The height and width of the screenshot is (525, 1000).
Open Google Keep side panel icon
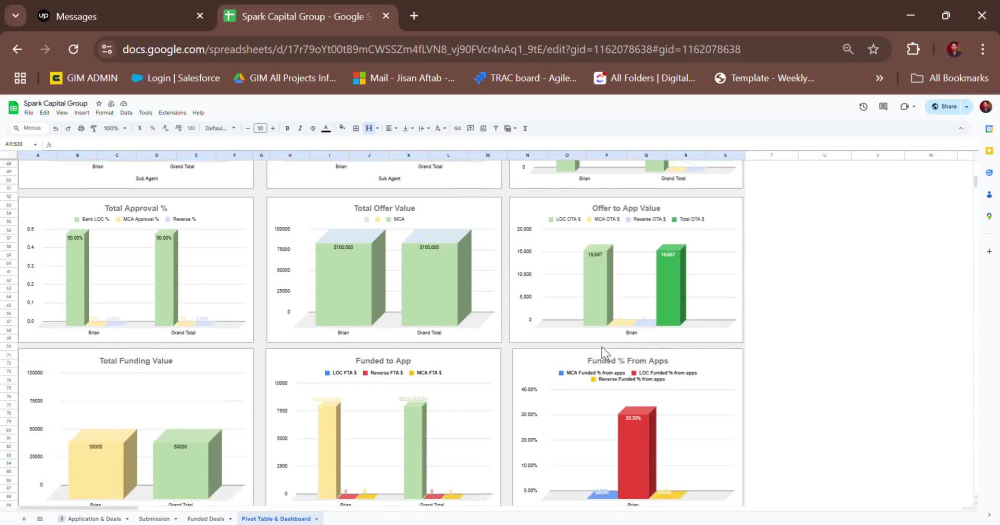click(989, 151)
